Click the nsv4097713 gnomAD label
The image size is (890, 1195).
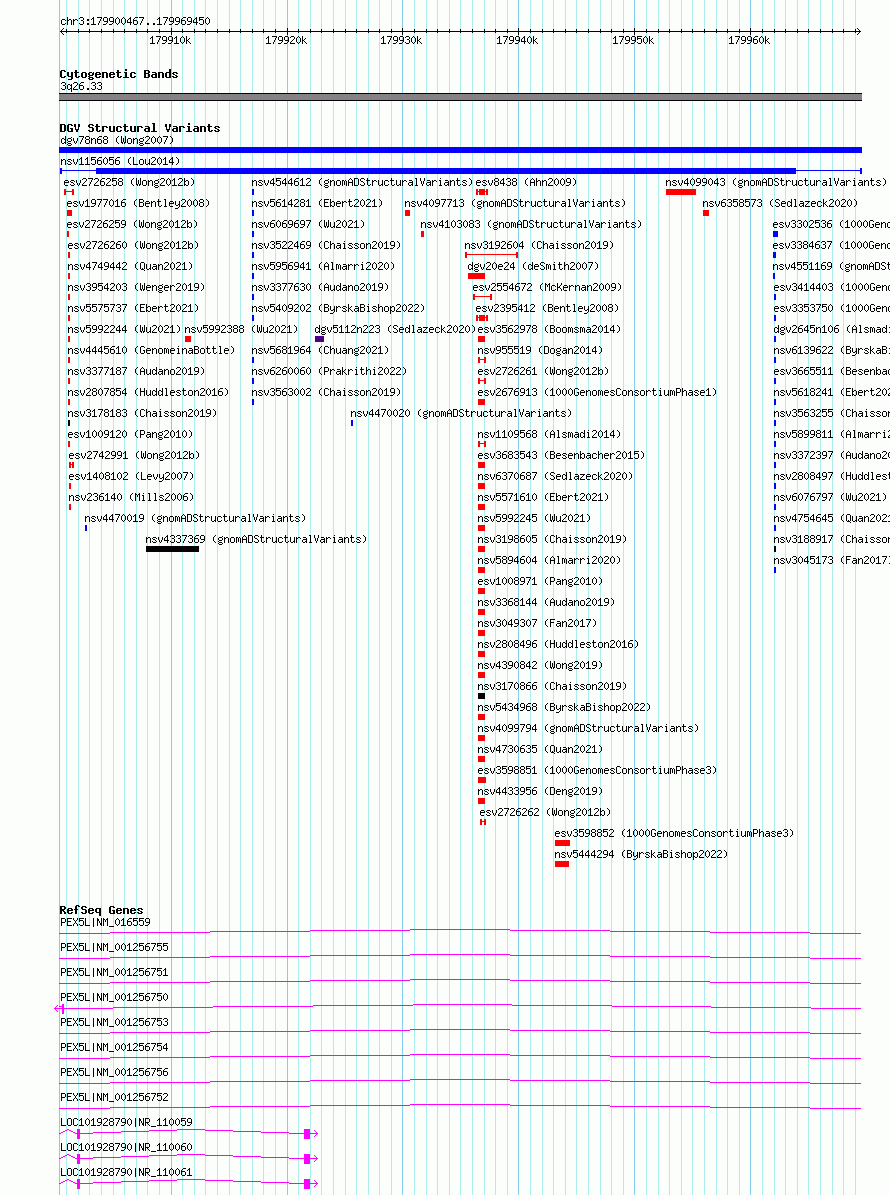click(514, 203)
